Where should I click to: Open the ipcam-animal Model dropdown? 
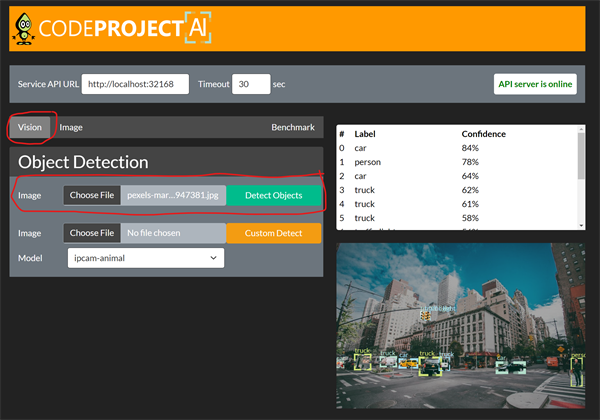(146, 258)
